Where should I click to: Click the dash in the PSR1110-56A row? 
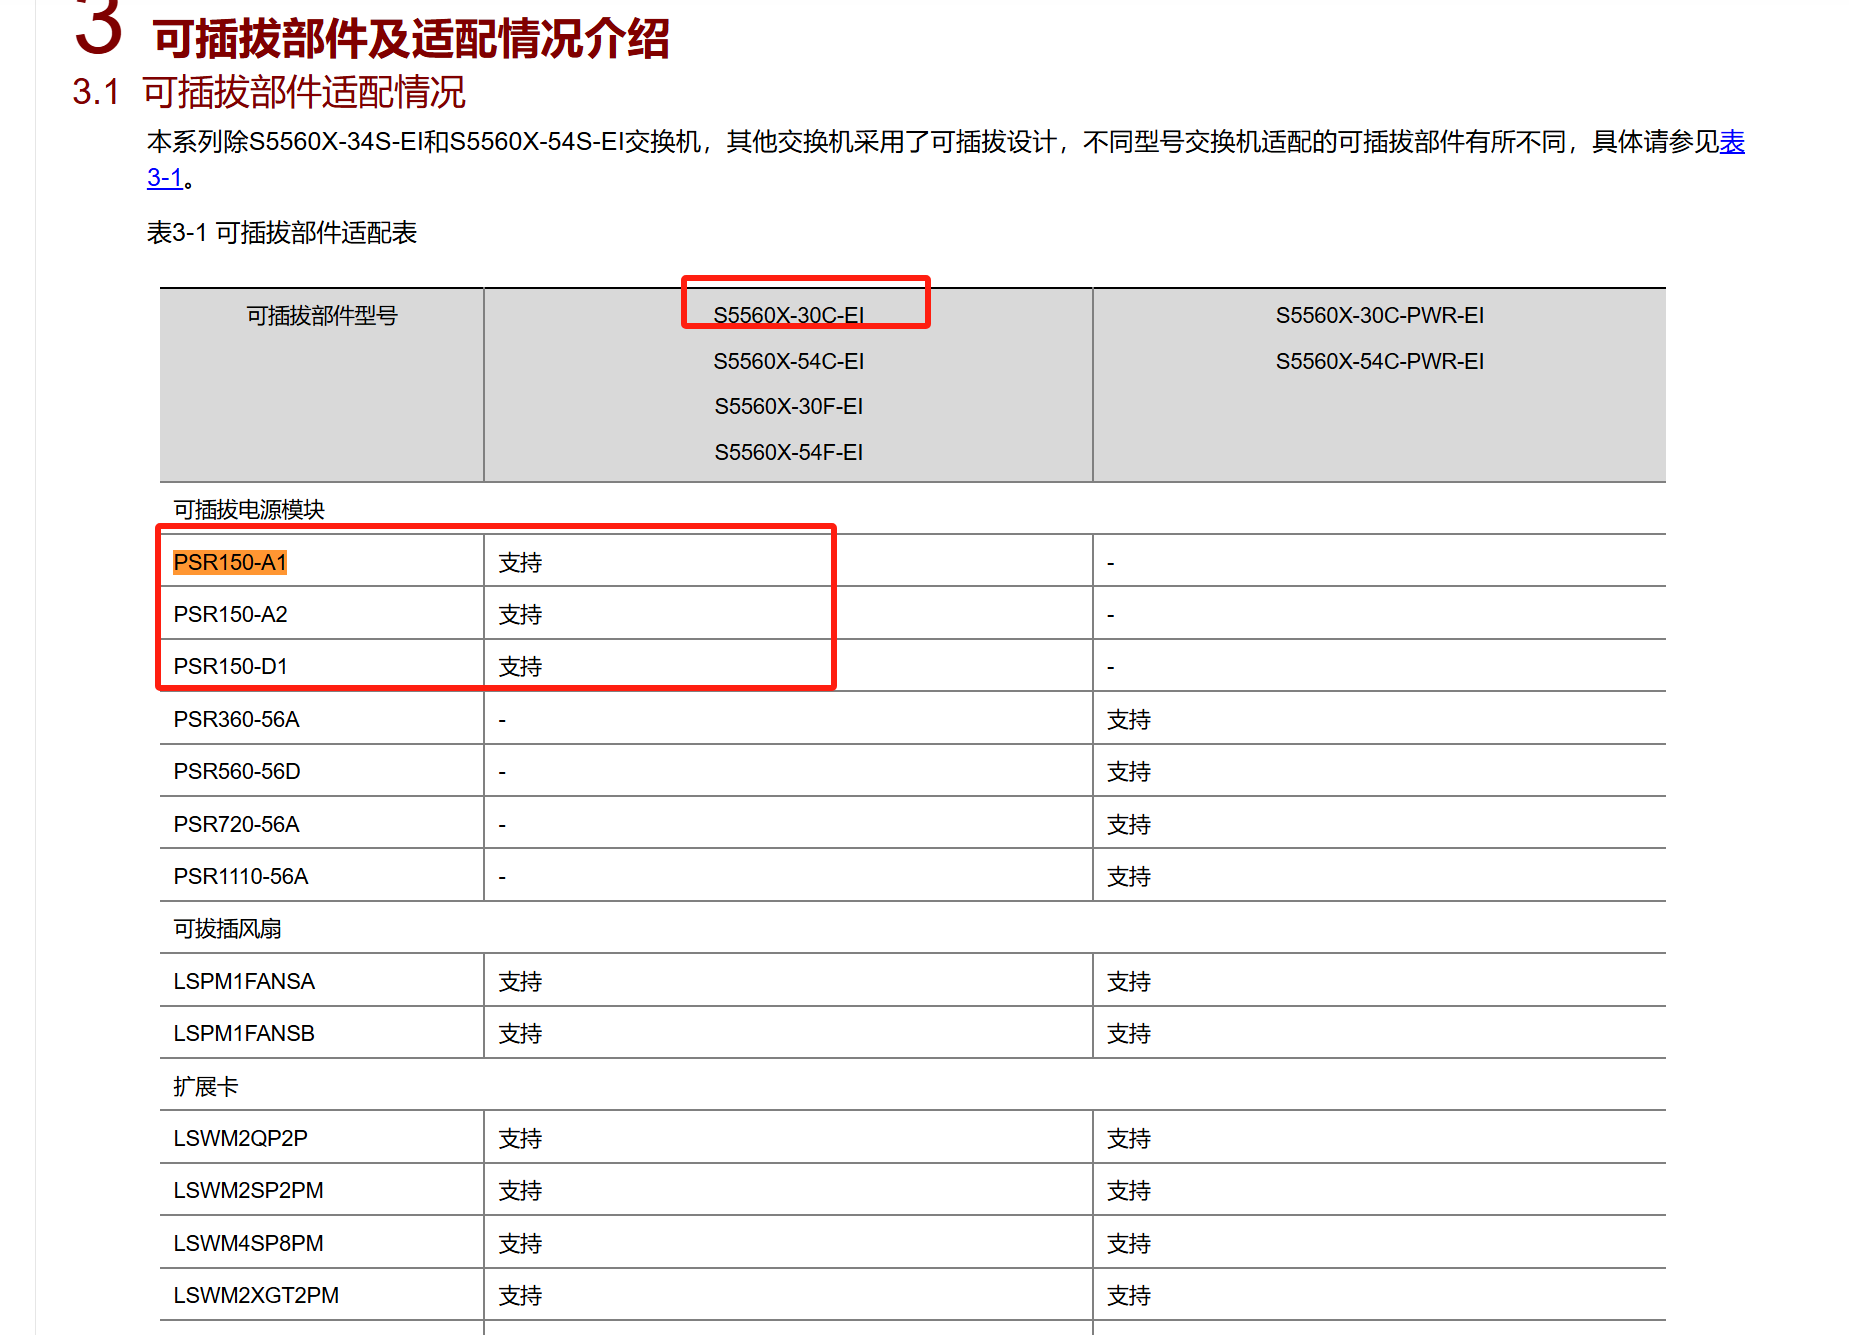pos(502,878)
